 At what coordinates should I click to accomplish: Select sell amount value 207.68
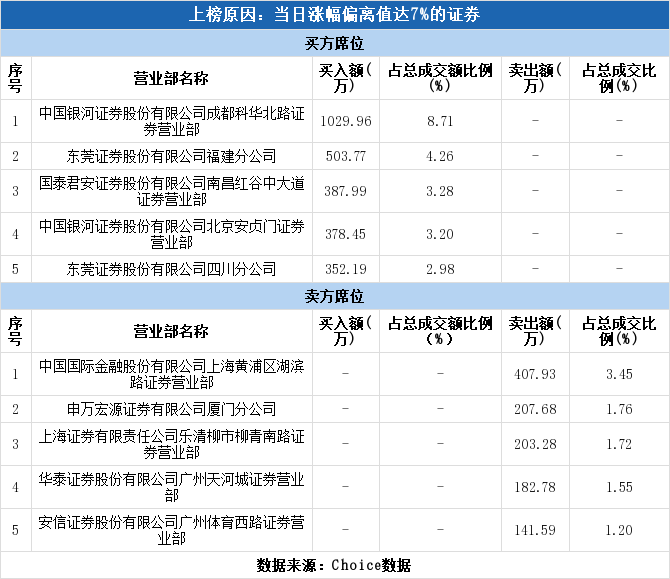click(x=535, y=409)
